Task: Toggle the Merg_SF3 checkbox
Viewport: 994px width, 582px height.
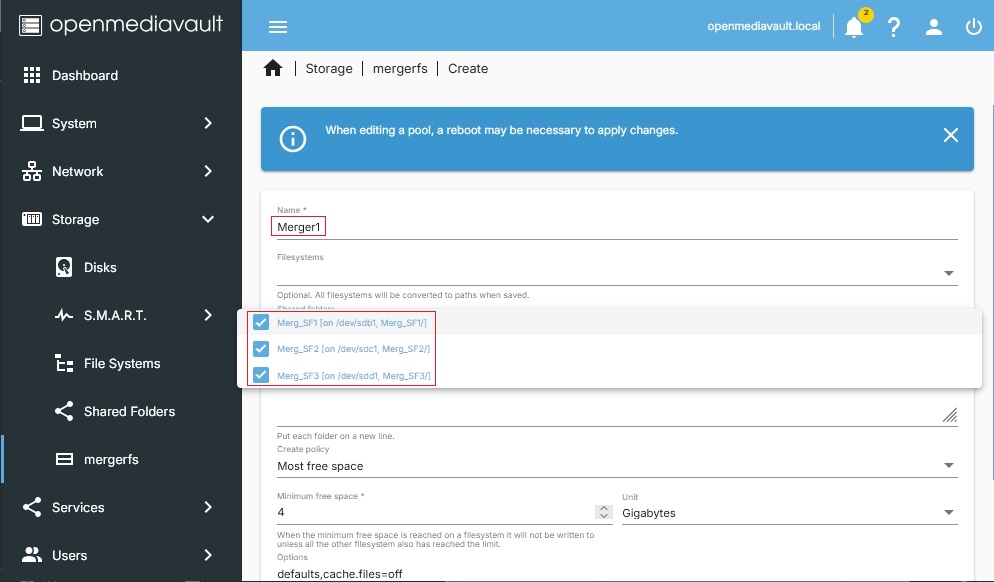Action: pos(261,375)
